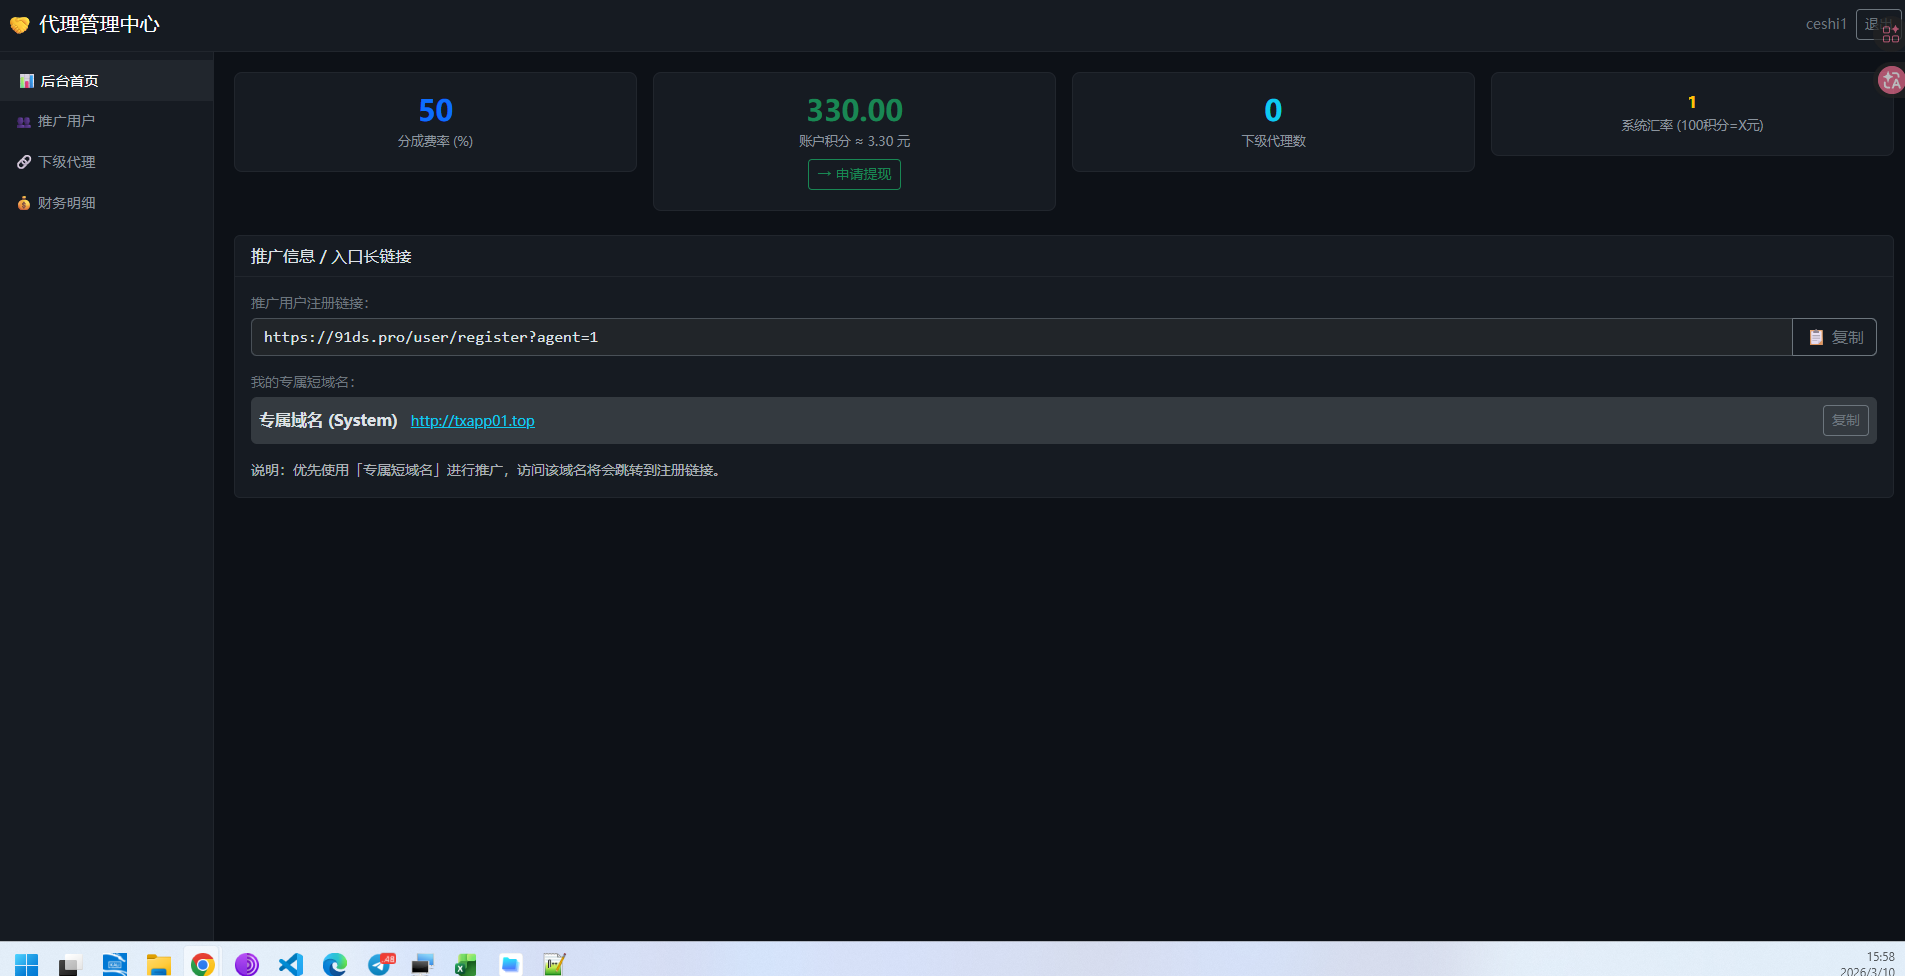The image size is (1905, 976).
Task: Copy the exclusive short domain
Action: [x=1845, y=420]
